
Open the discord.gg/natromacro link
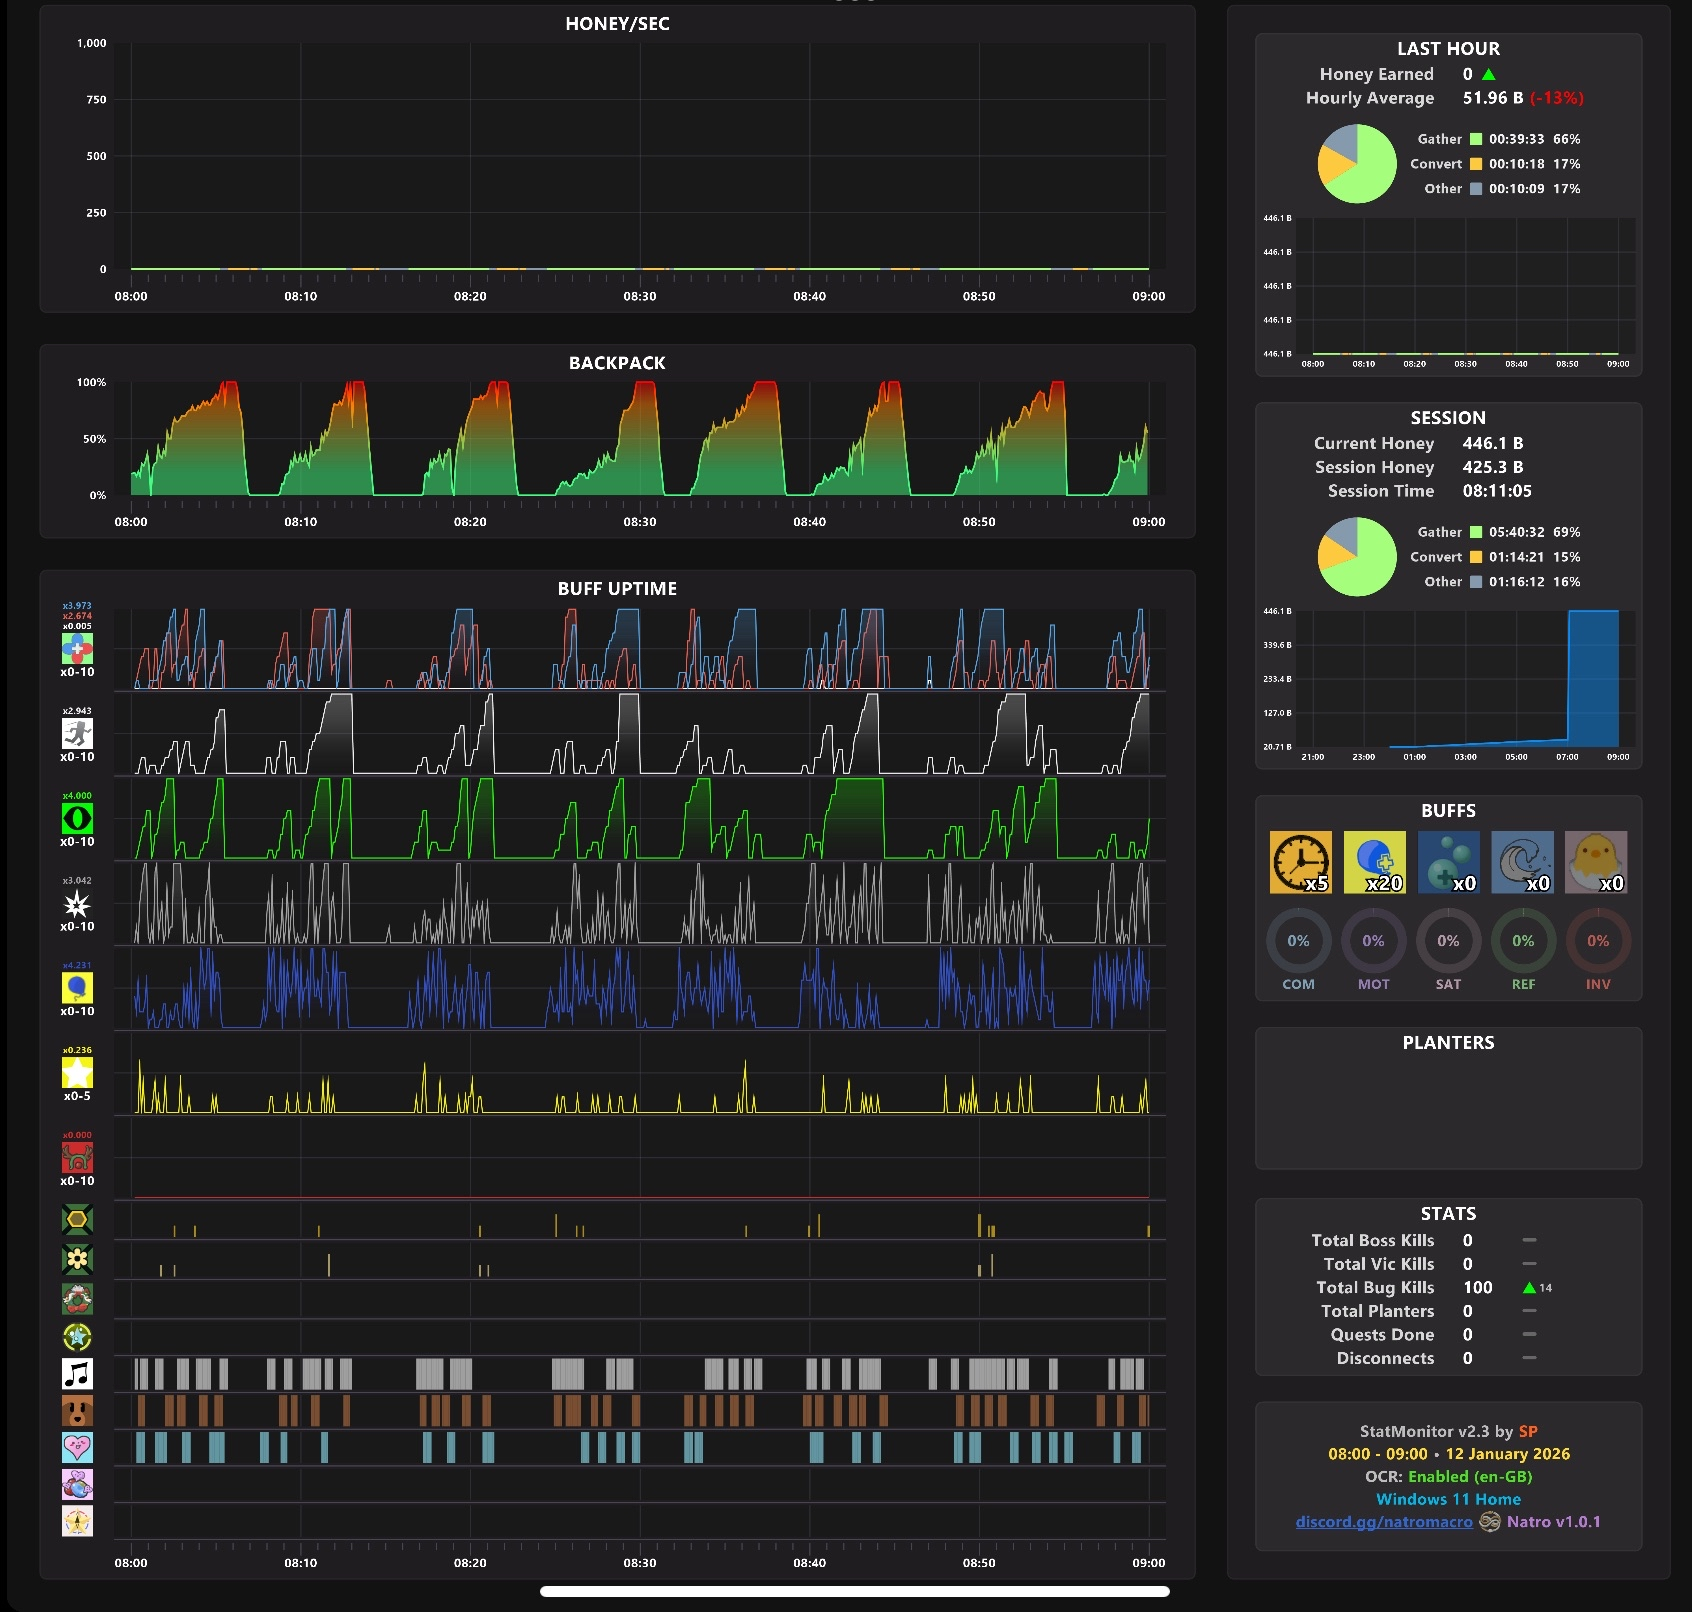tap(1384, 1522)
